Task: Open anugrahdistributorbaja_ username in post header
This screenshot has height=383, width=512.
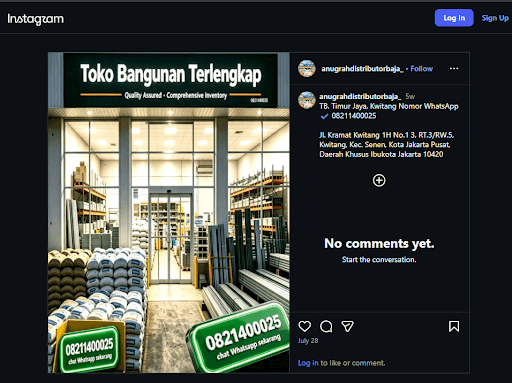Action: click(362, 69)
